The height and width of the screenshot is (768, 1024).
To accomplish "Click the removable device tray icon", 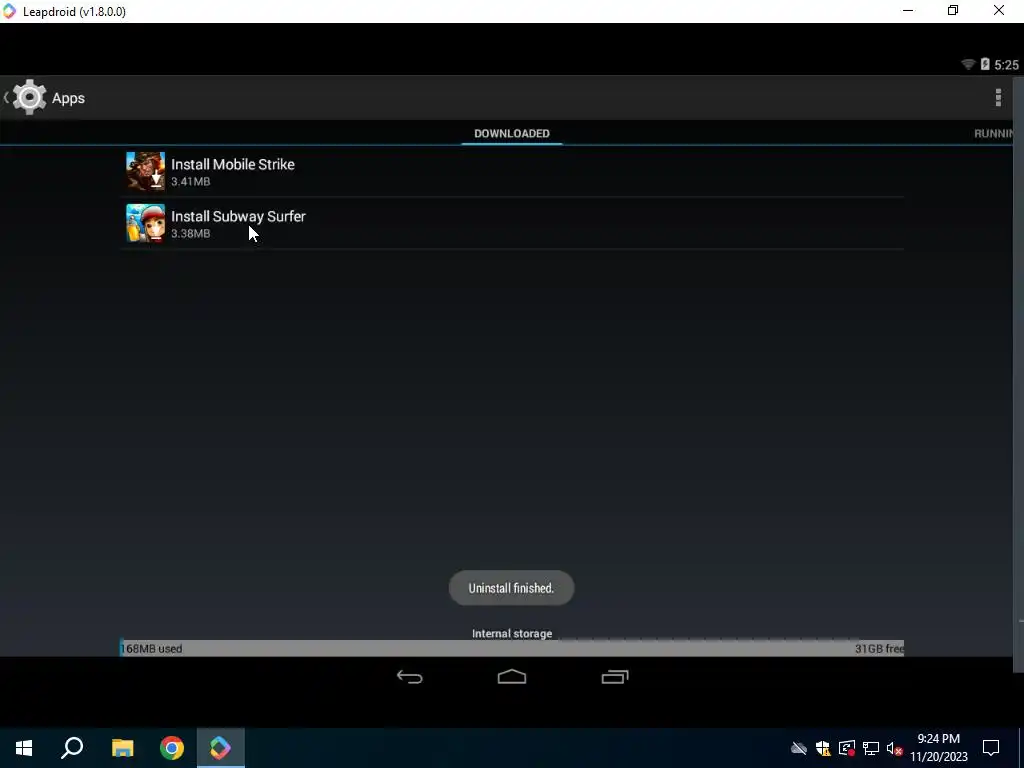I will (846, 748).
